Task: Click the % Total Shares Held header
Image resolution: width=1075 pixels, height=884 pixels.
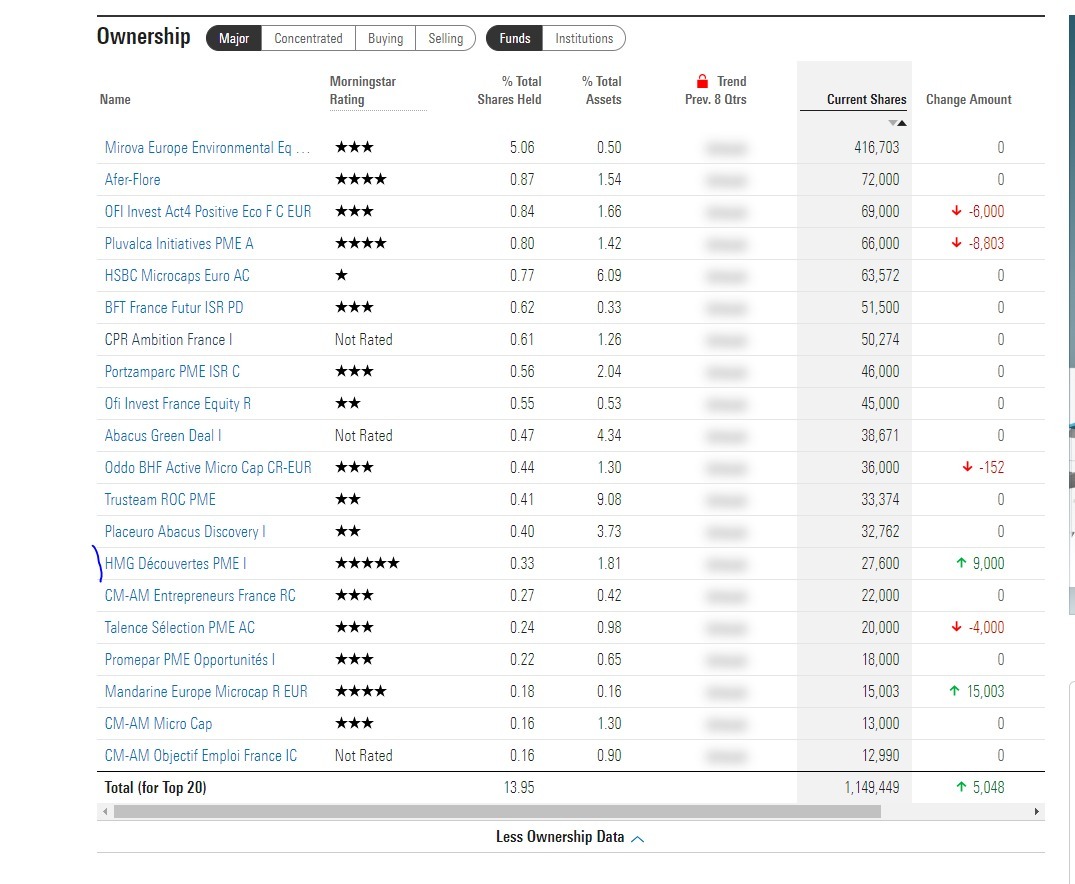Action: pyautogui.click(x=509, y=91)
